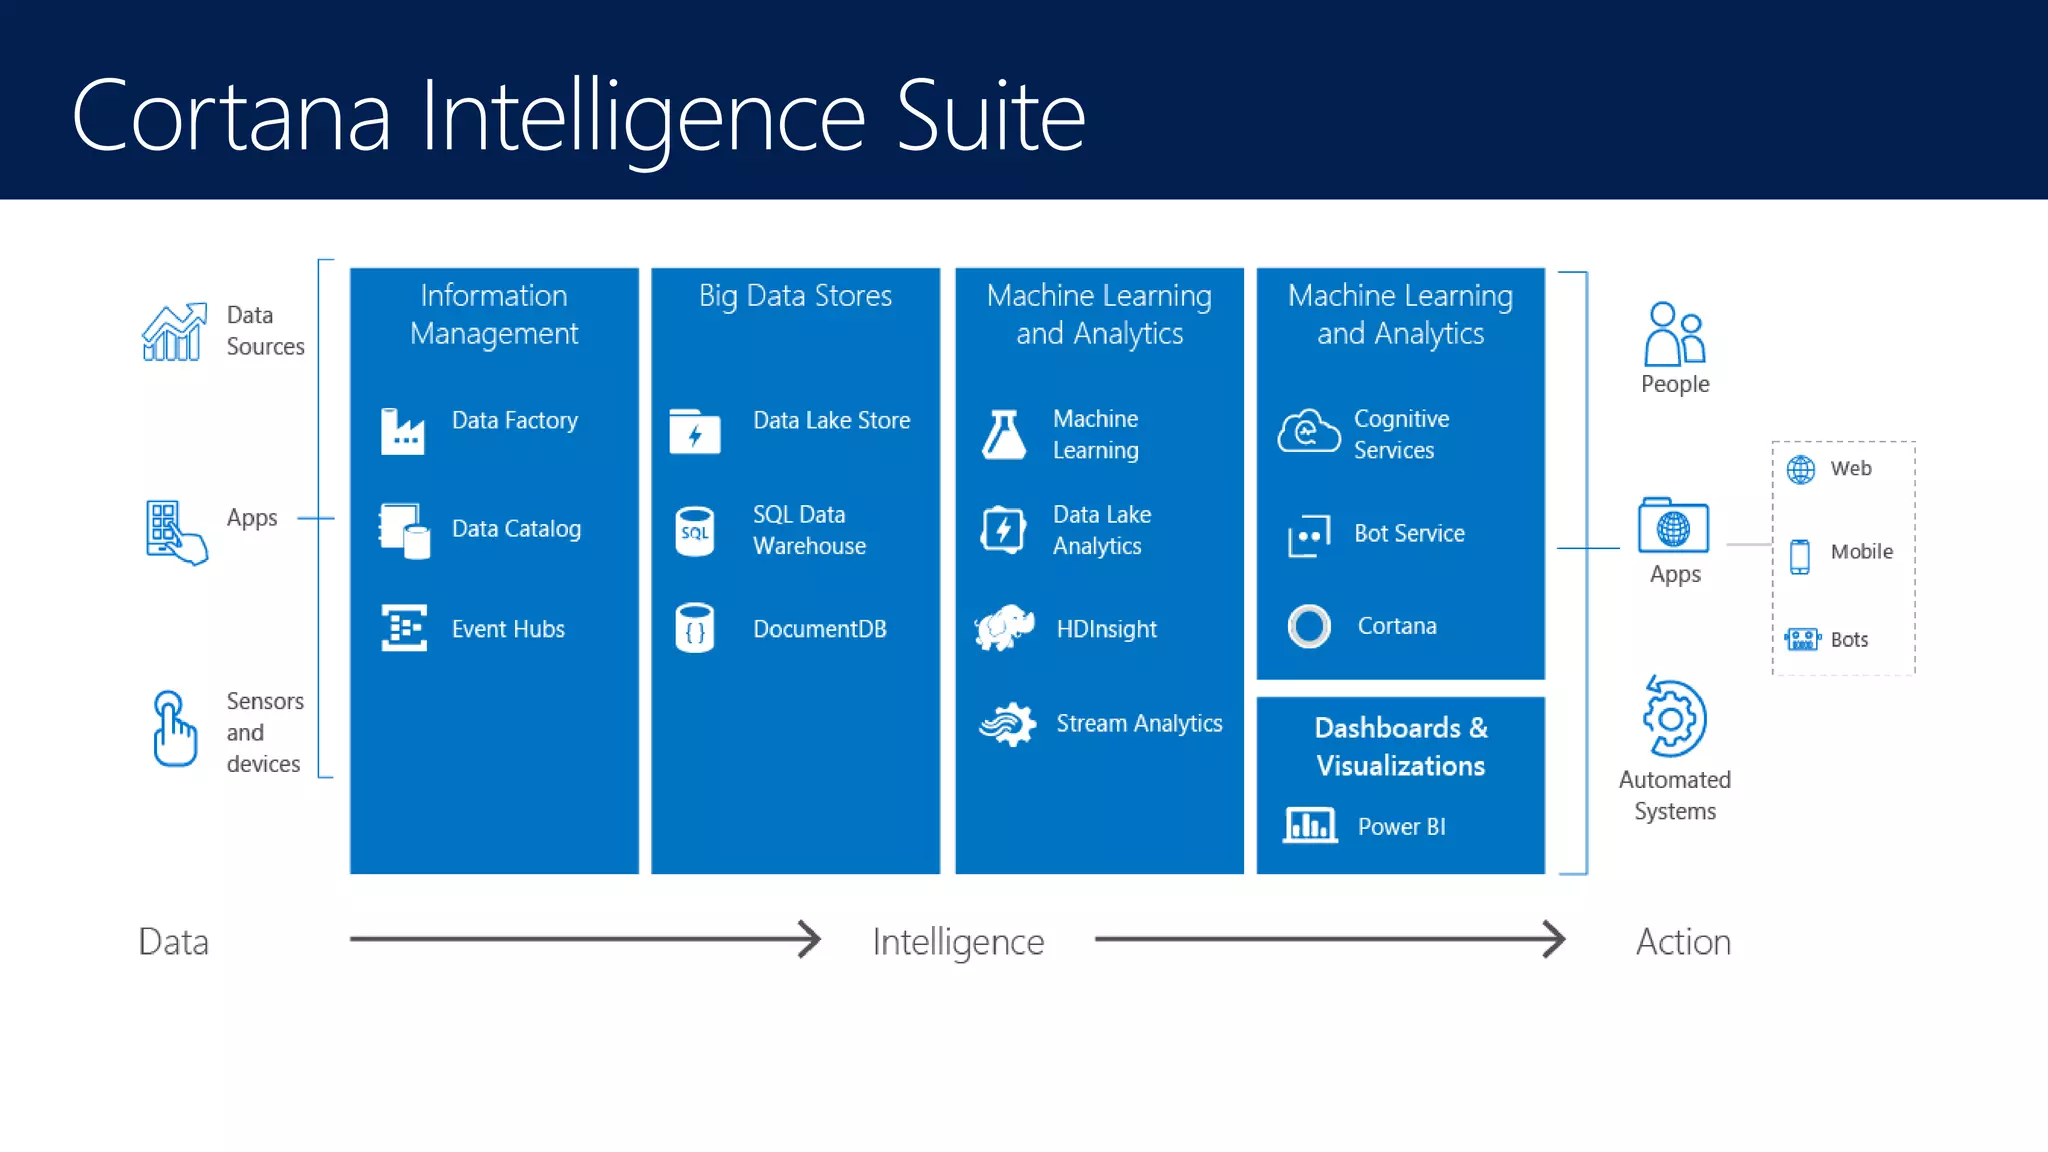
Task: Click the Event Hubs icon
Action: tap(404, 628)
